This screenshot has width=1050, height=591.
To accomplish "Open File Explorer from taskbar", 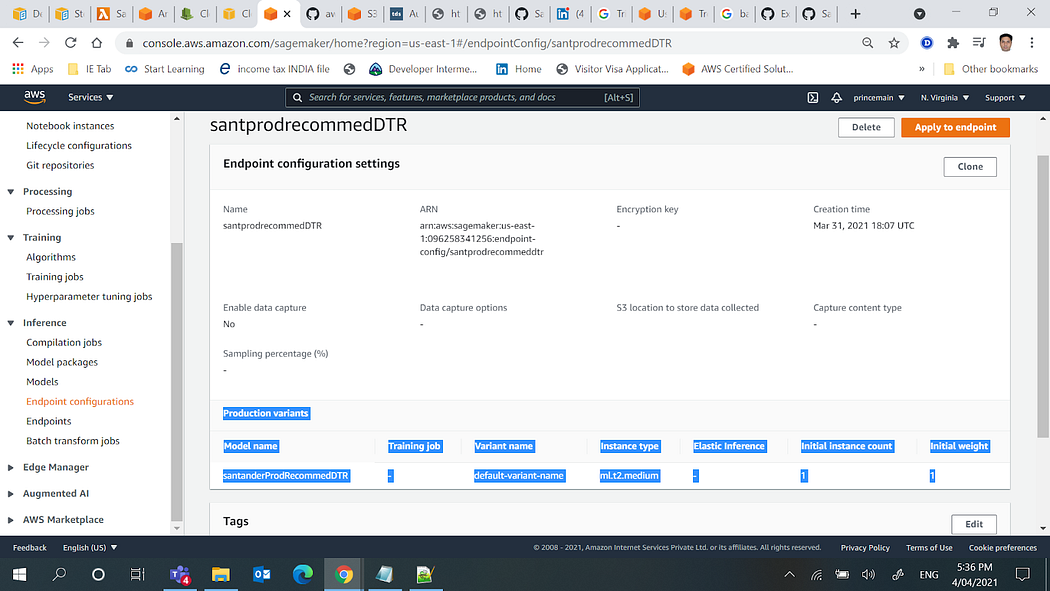I will (x=220, y=574).
